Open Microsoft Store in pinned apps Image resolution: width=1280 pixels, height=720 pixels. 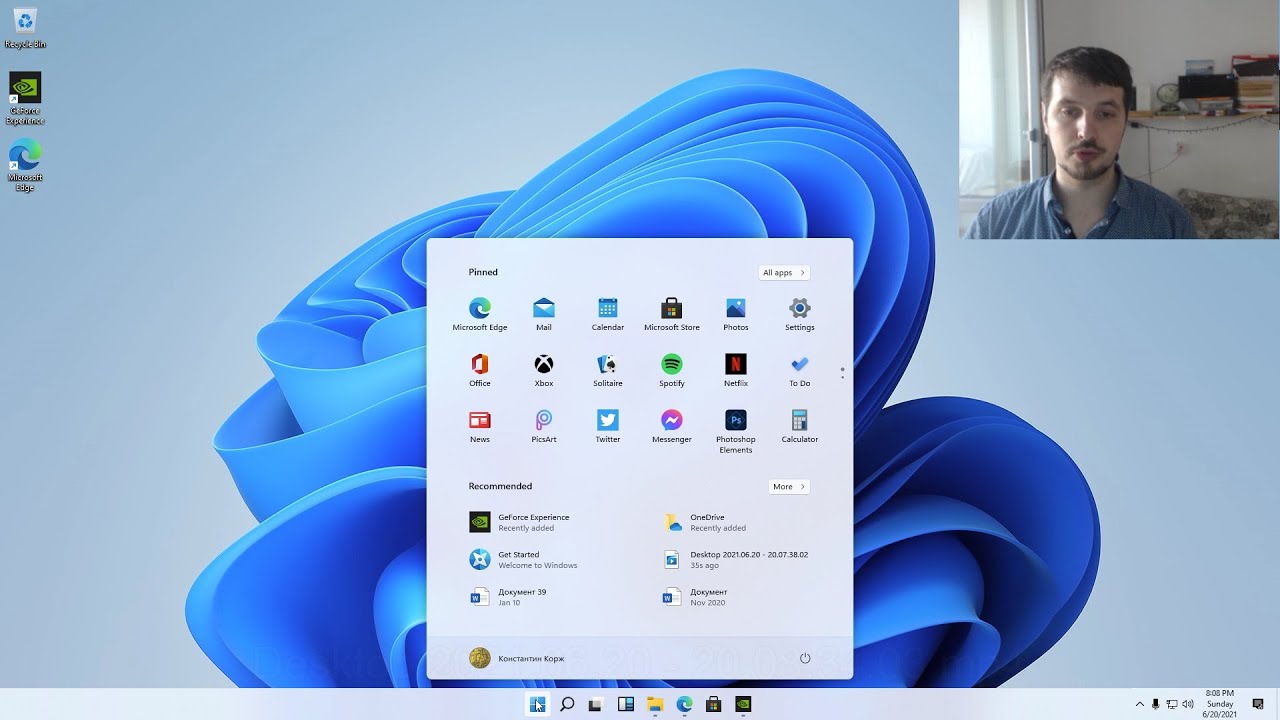[672, 313]
